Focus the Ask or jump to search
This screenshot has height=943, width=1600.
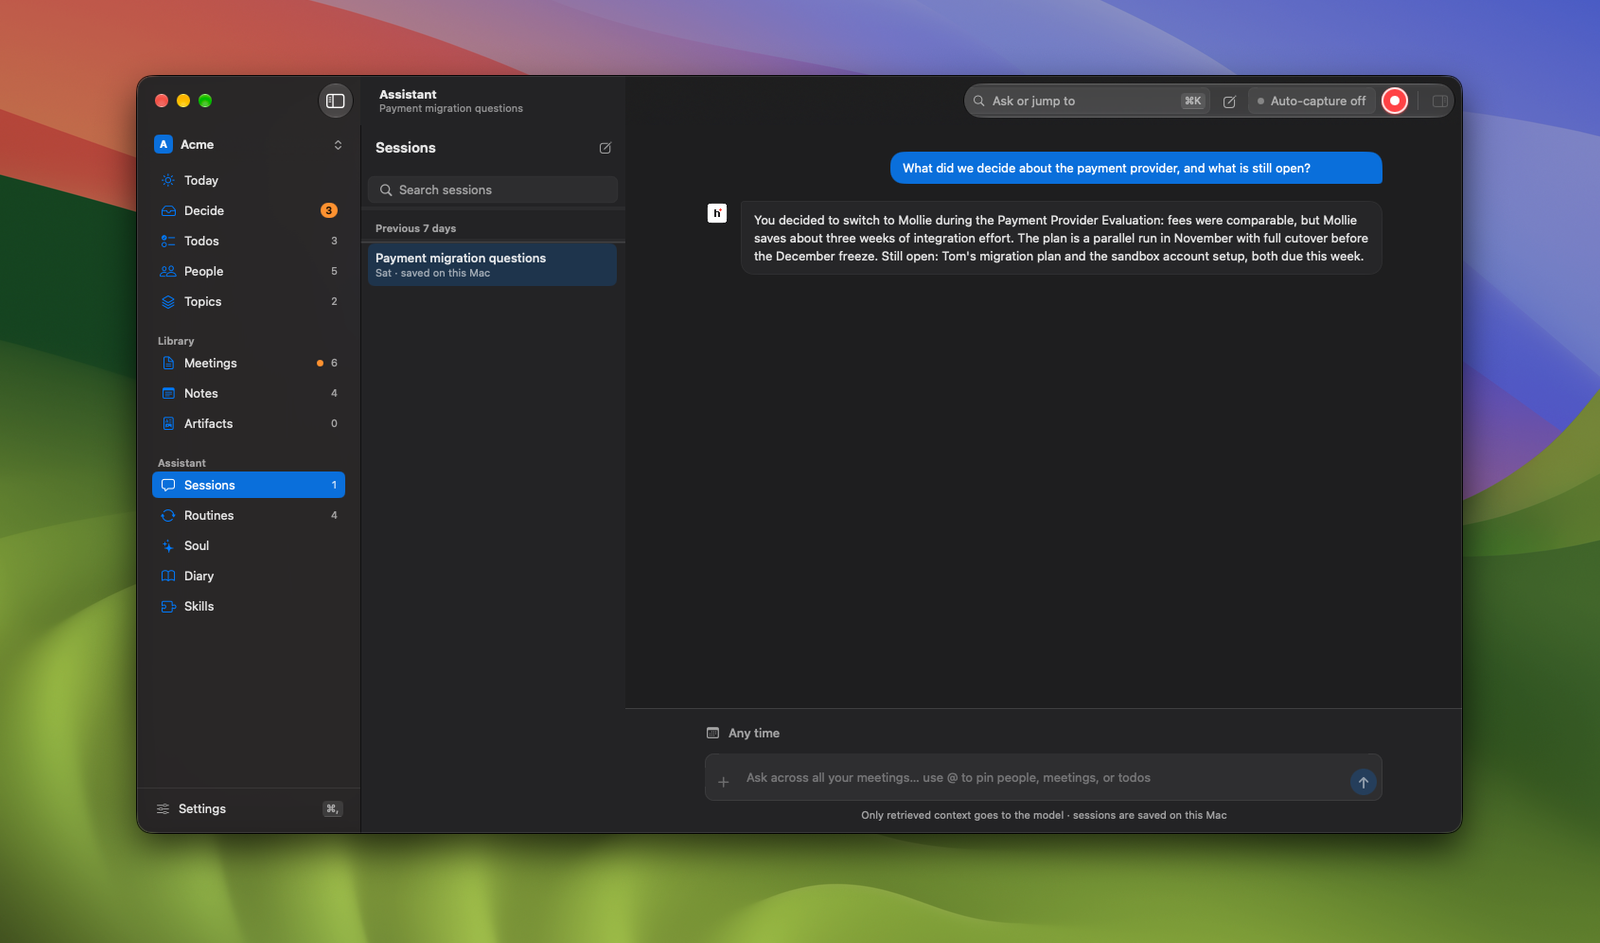(x=1088, y=101)
